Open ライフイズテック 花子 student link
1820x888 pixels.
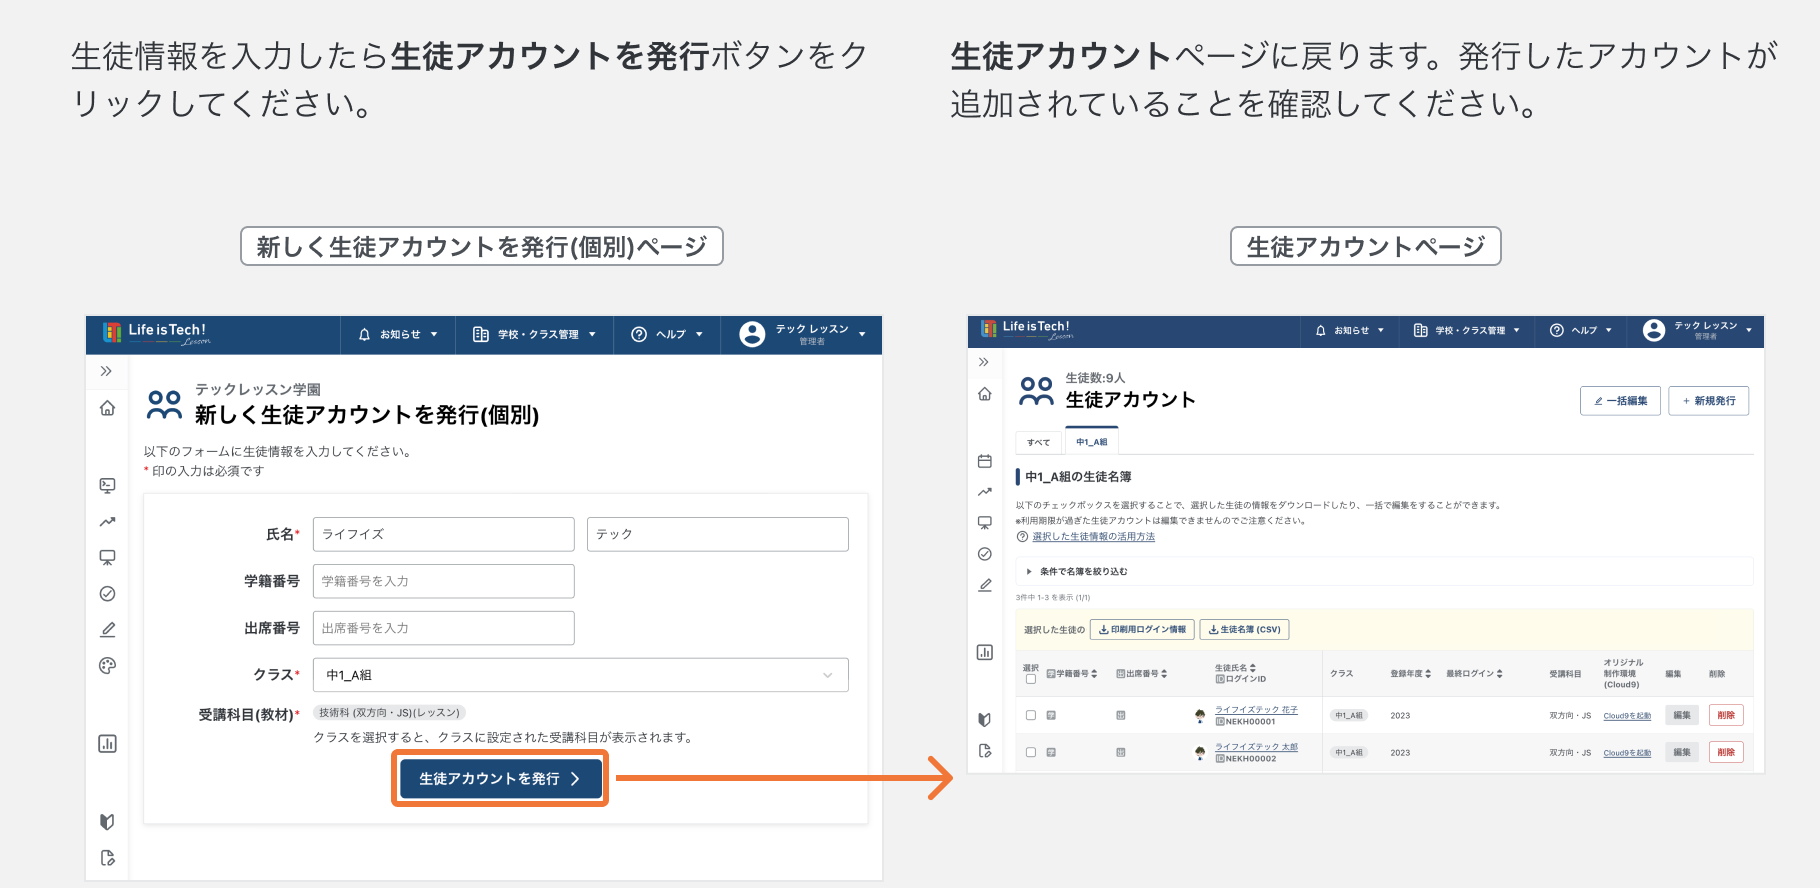coord(1256,710)
